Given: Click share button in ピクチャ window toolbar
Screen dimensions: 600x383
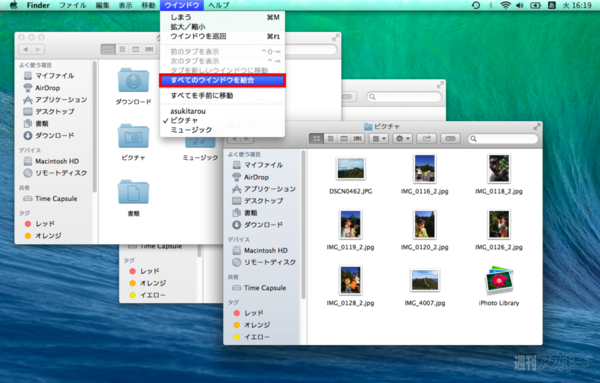Looking at the screenshot, I should click(x=426, y=139).
